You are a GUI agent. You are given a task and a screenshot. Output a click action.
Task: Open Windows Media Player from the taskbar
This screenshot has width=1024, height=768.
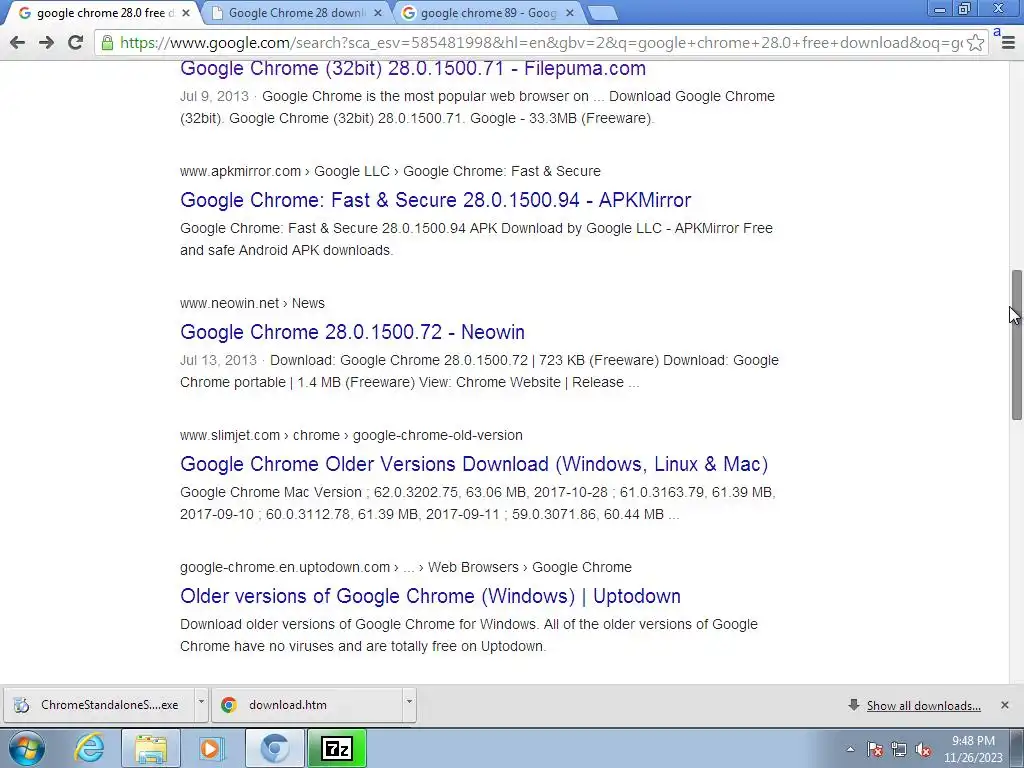pyautogui.click(x=212, y=748)
